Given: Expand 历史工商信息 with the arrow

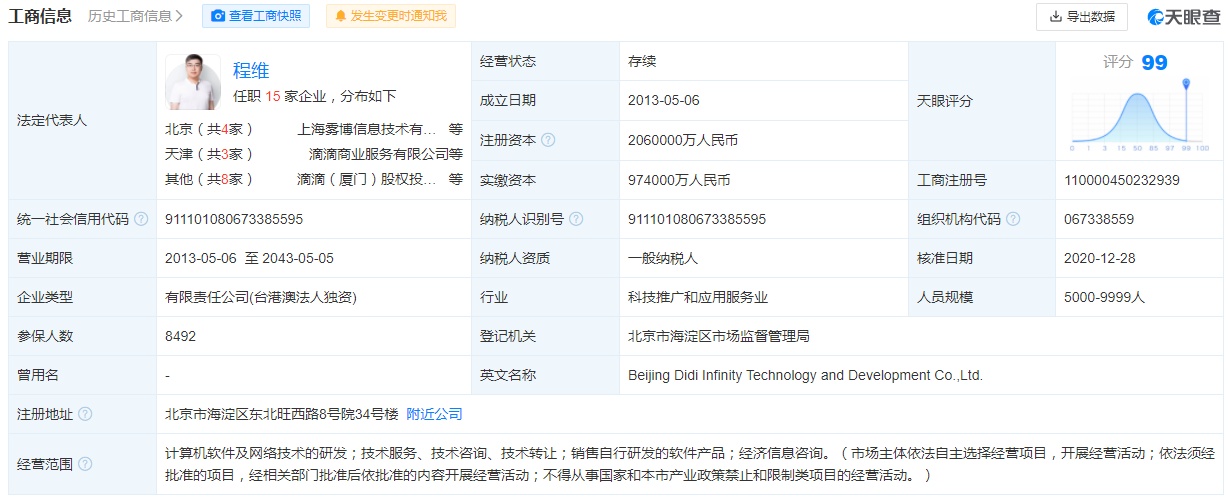Looking at the screenshot, I should click(x=179, y=16).
